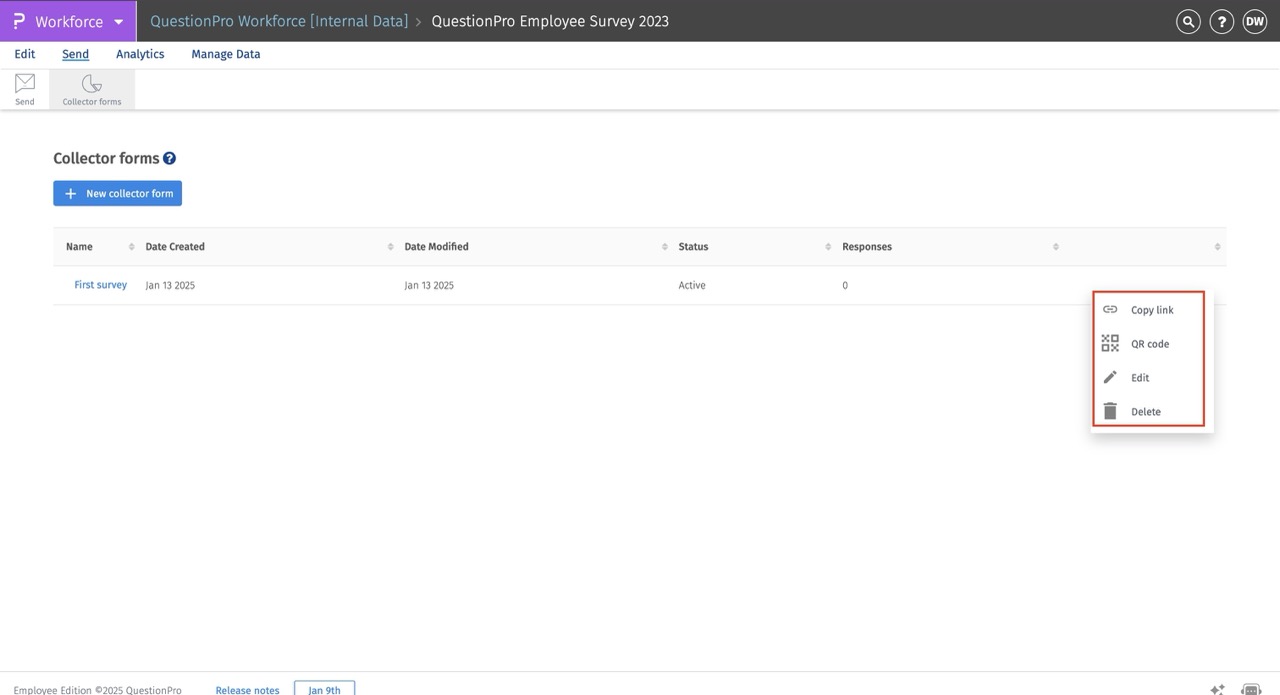This screenshot has height=695, width=1280.
Task: Switch to the Send tab
Action: [x=75, y=54]
